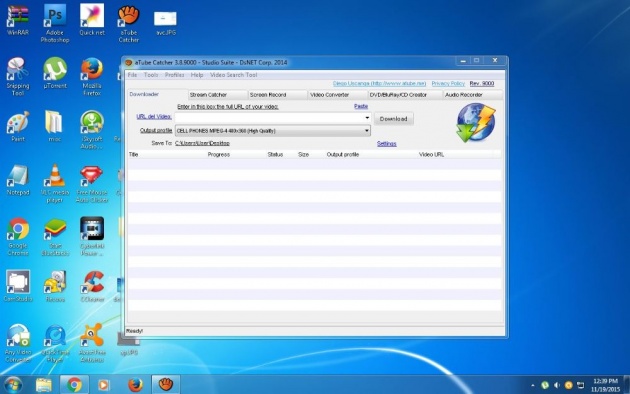
Task: Open the Help menu
Action: [197, 75]
